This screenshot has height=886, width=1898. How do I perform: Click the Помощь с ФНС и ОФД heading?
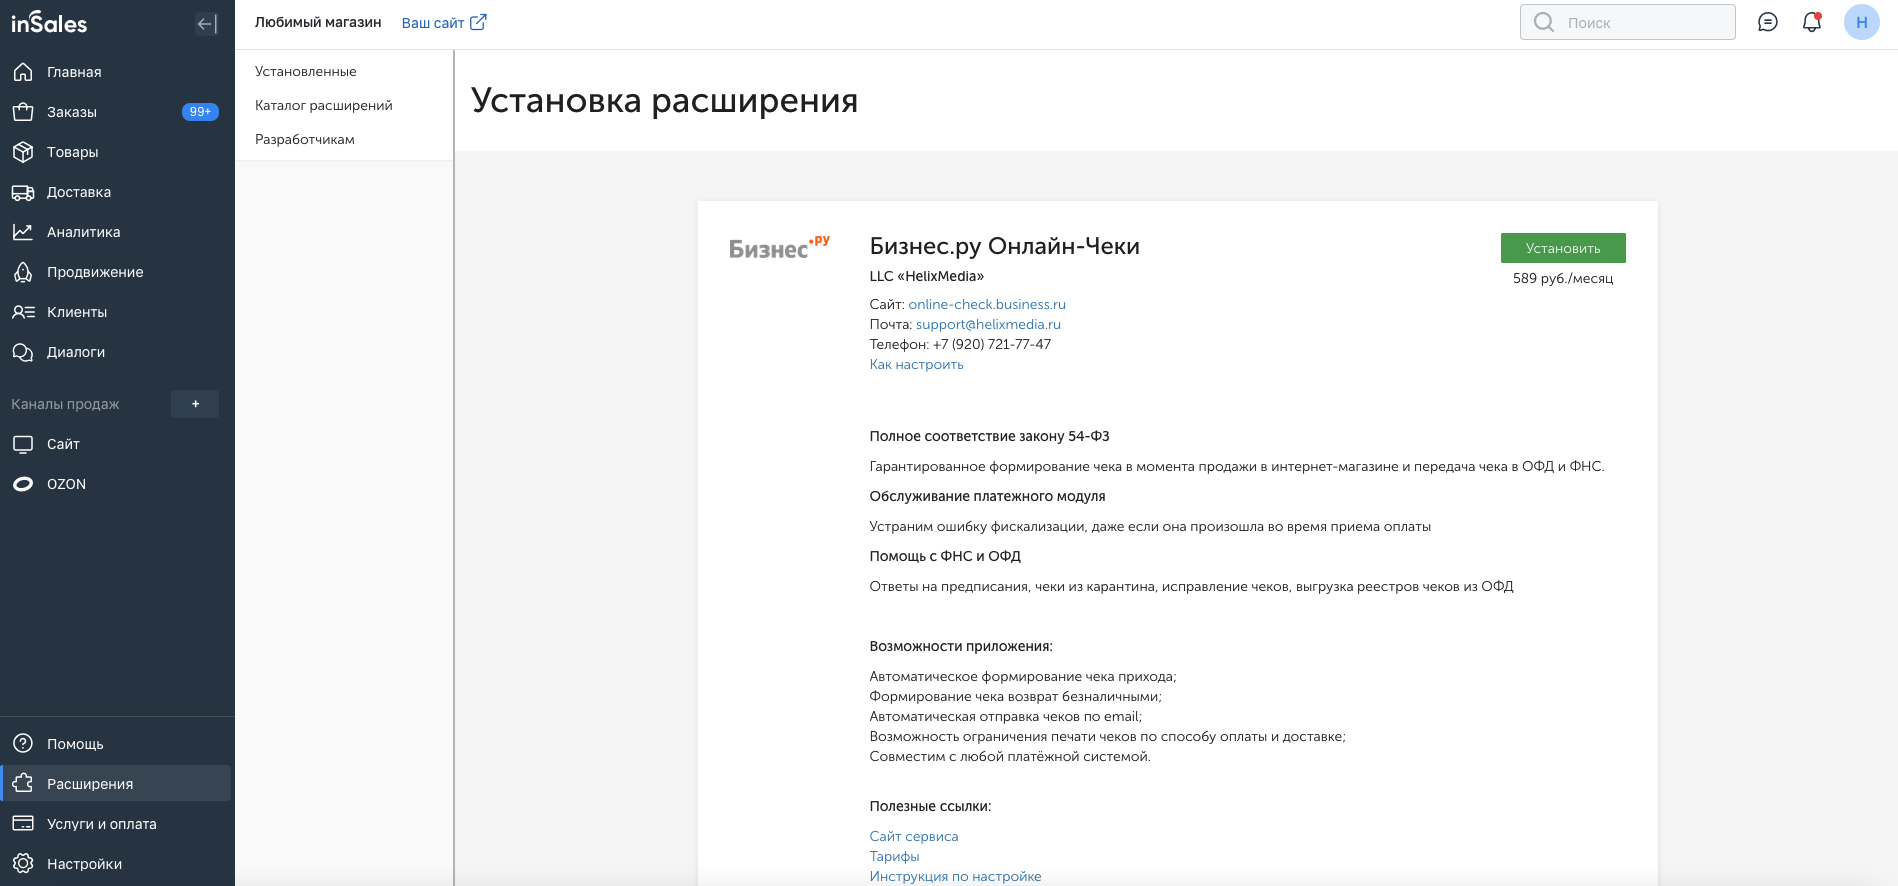[945, 556]
